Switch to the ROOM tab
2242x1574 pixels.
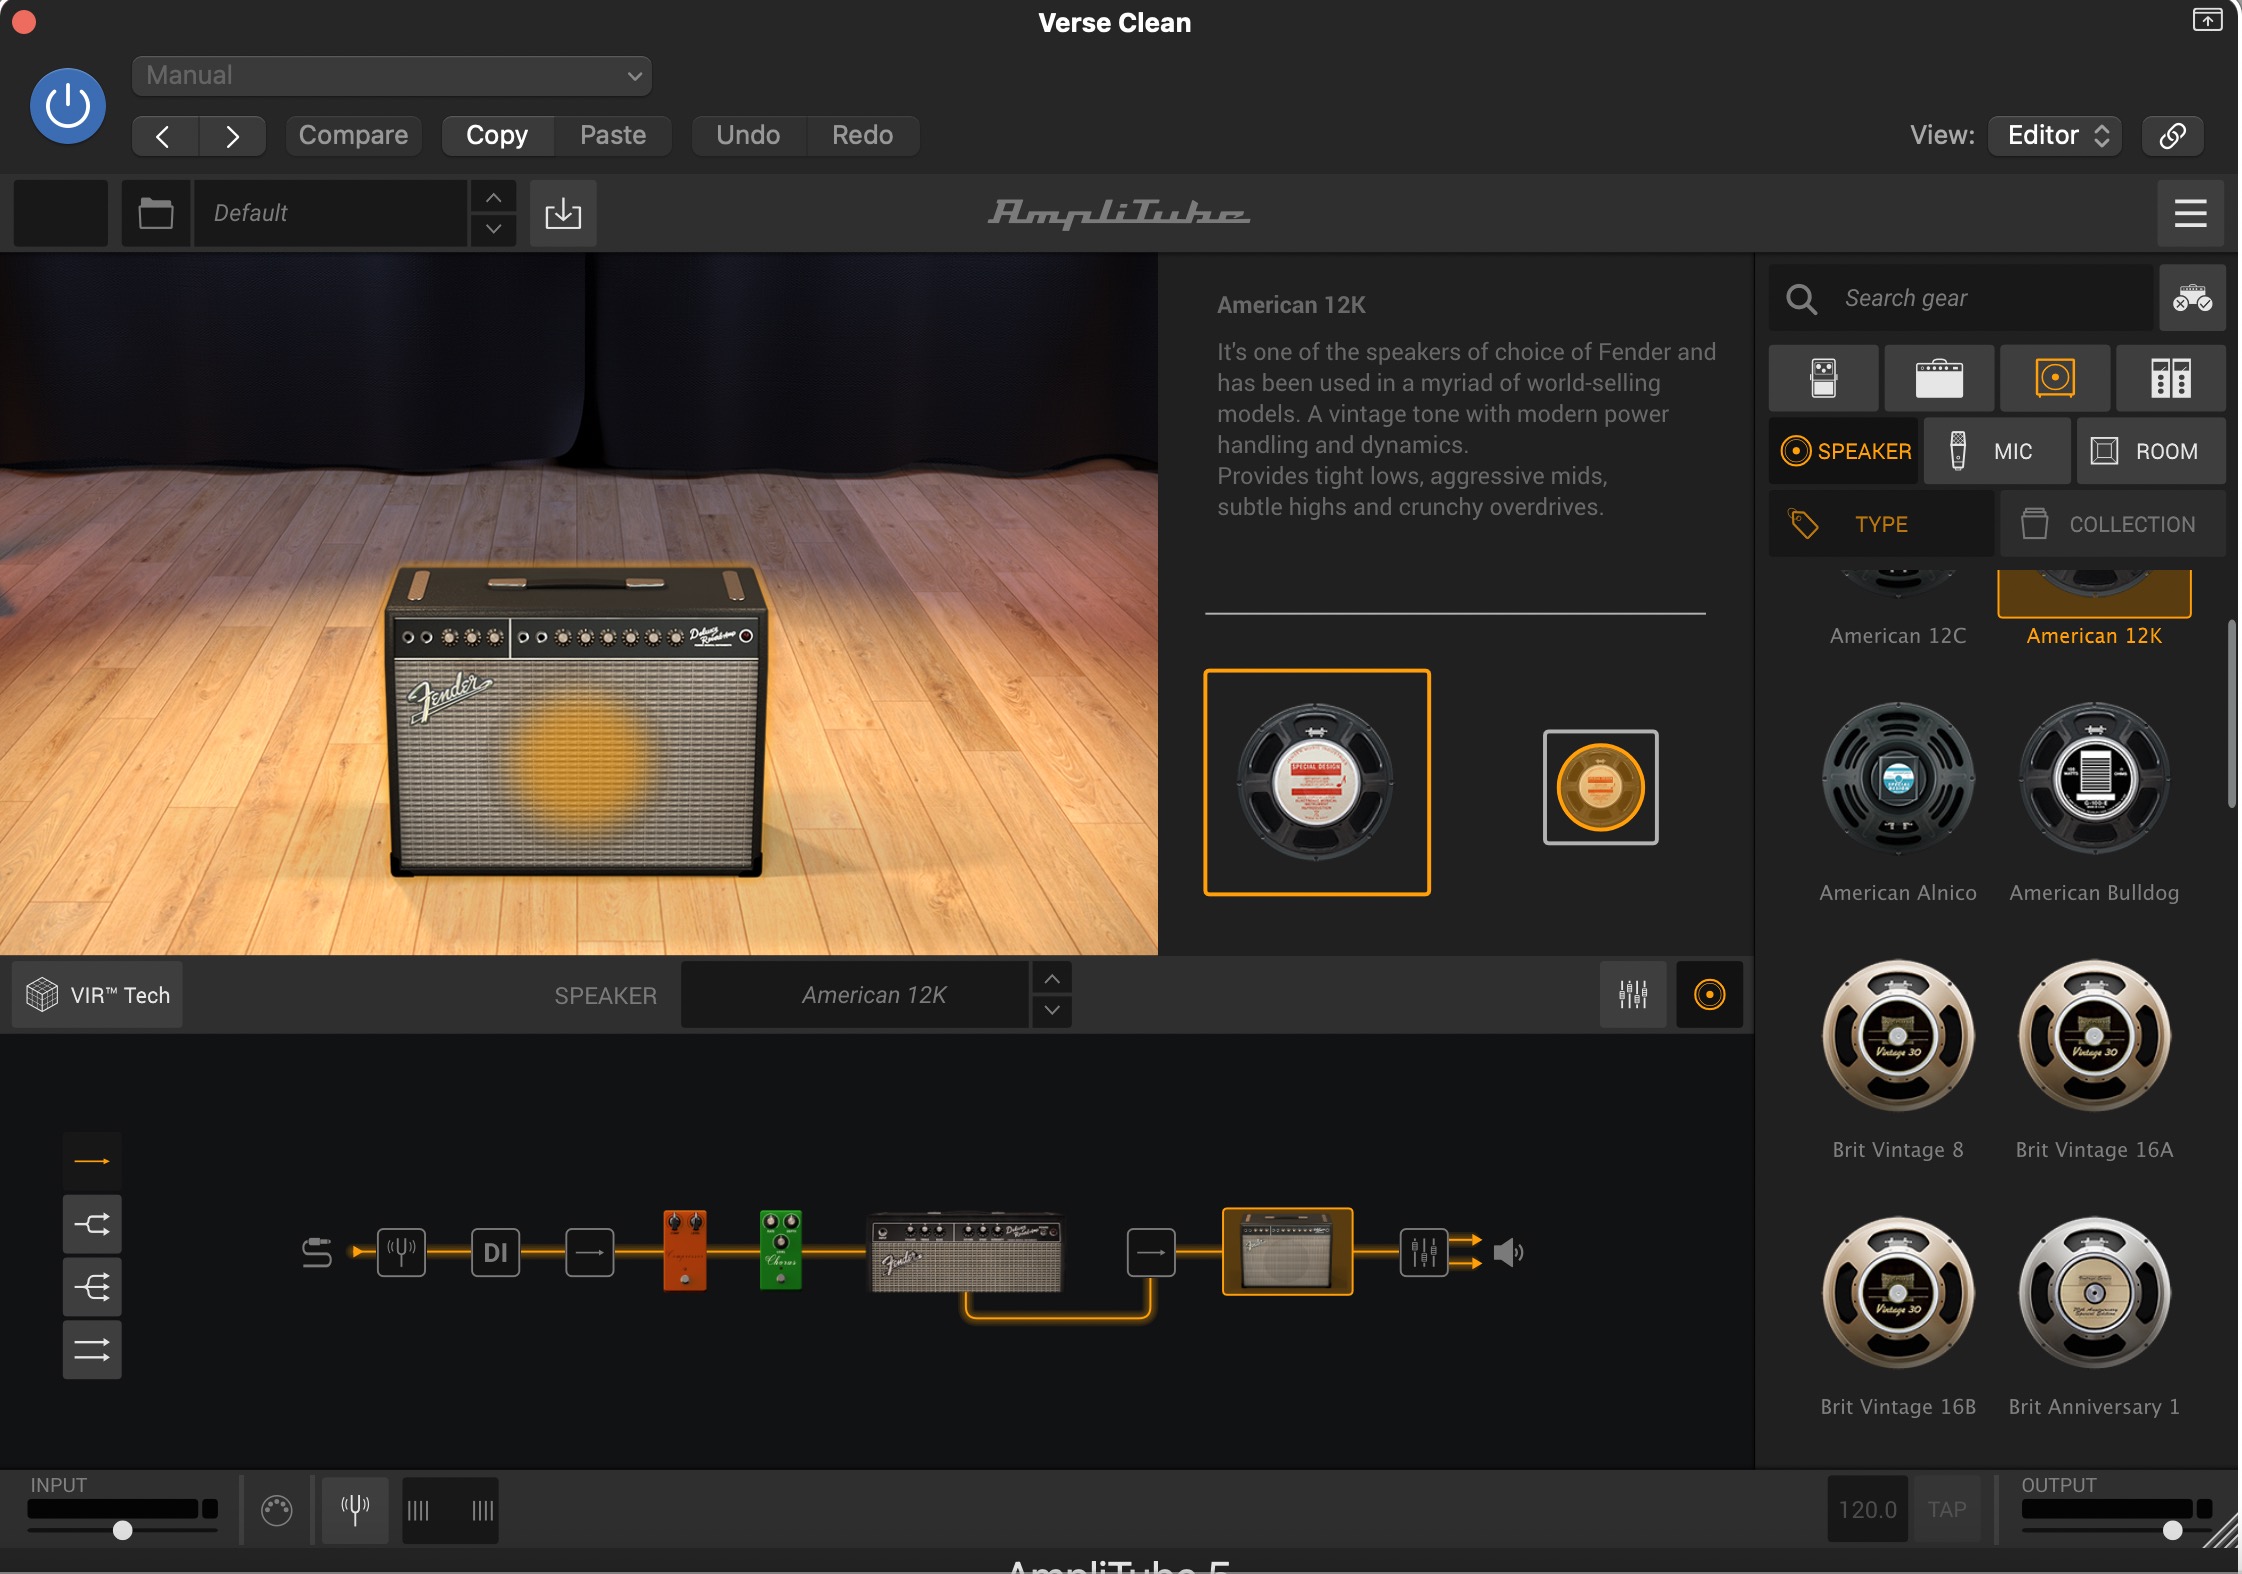(2151, 451)
